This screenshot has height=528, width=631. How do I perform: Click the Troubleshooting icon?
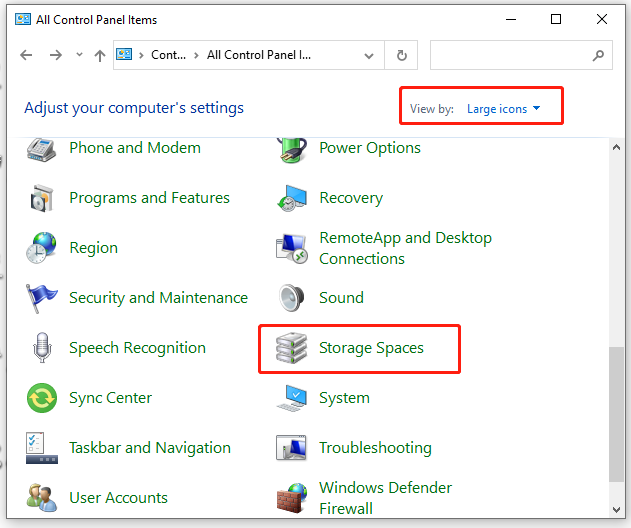coord(291,448)
